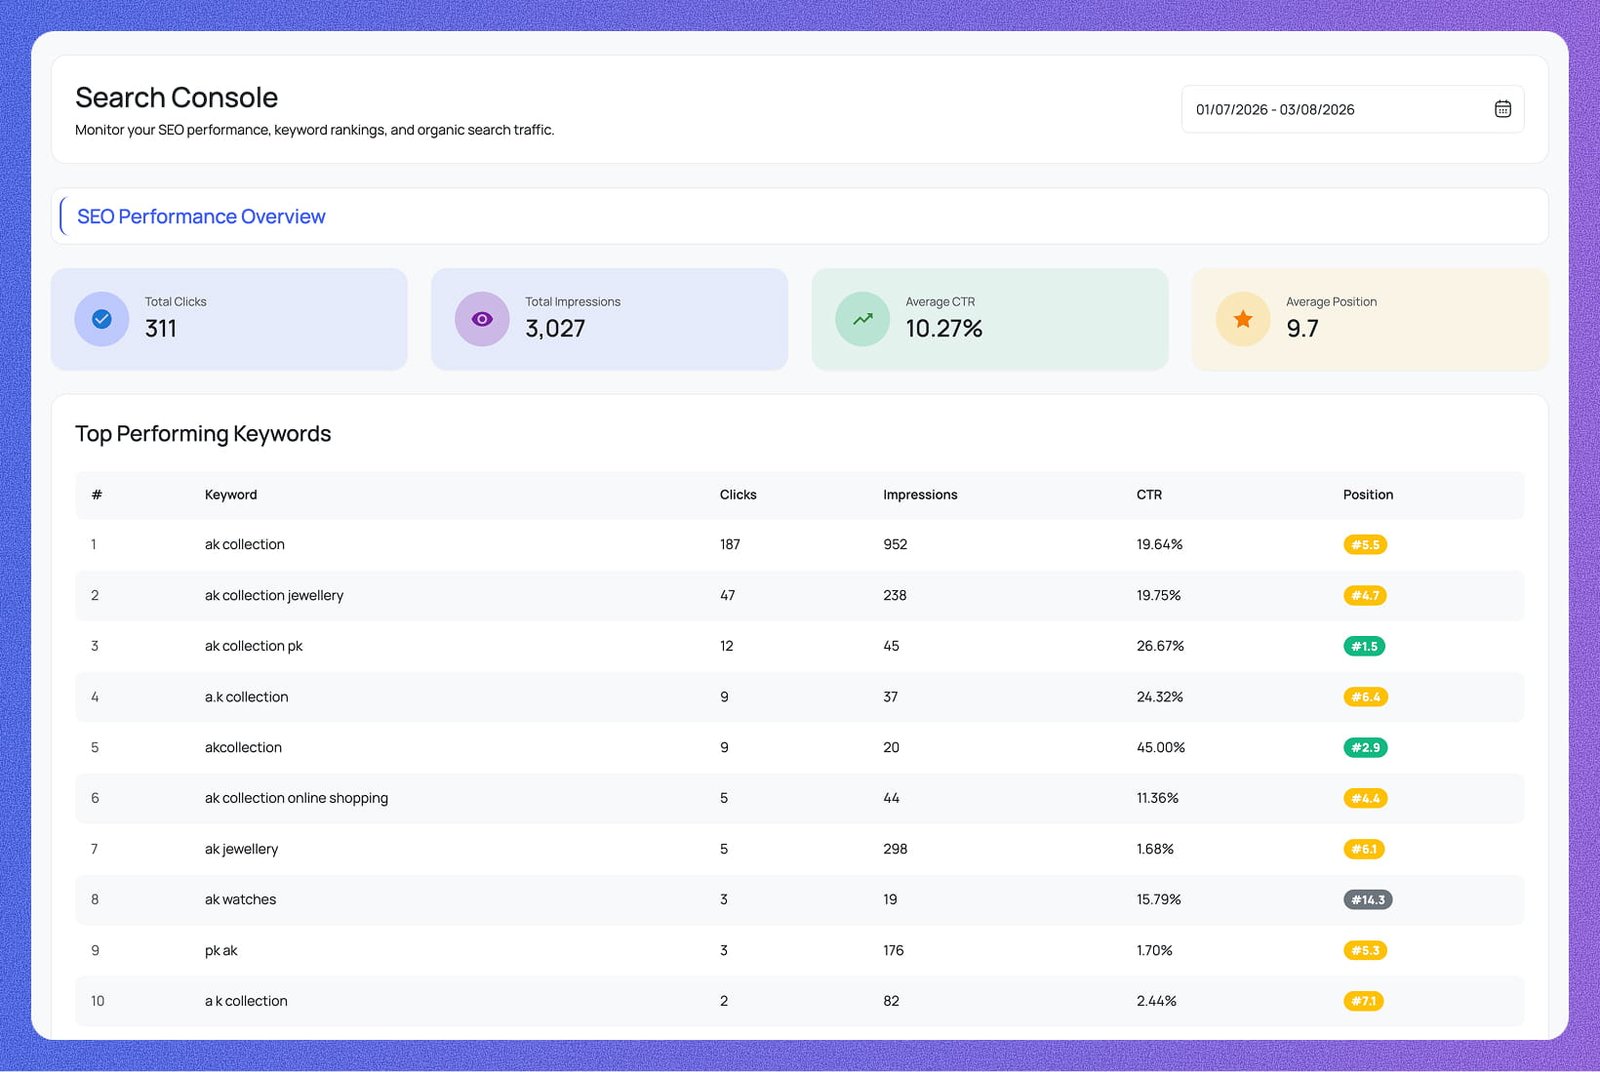The image size is (1600, 1072).
Task: Select the keyword row for ak collection jewellery
Action: click(x=273, y=595)
